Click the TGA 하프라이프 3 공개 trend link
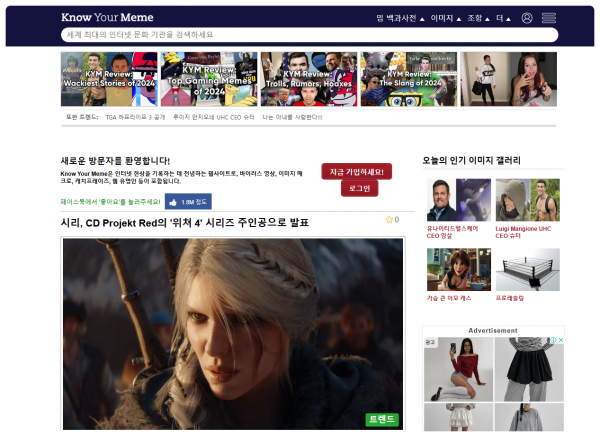The image size is (600, 437). click(x=135, y=117)
